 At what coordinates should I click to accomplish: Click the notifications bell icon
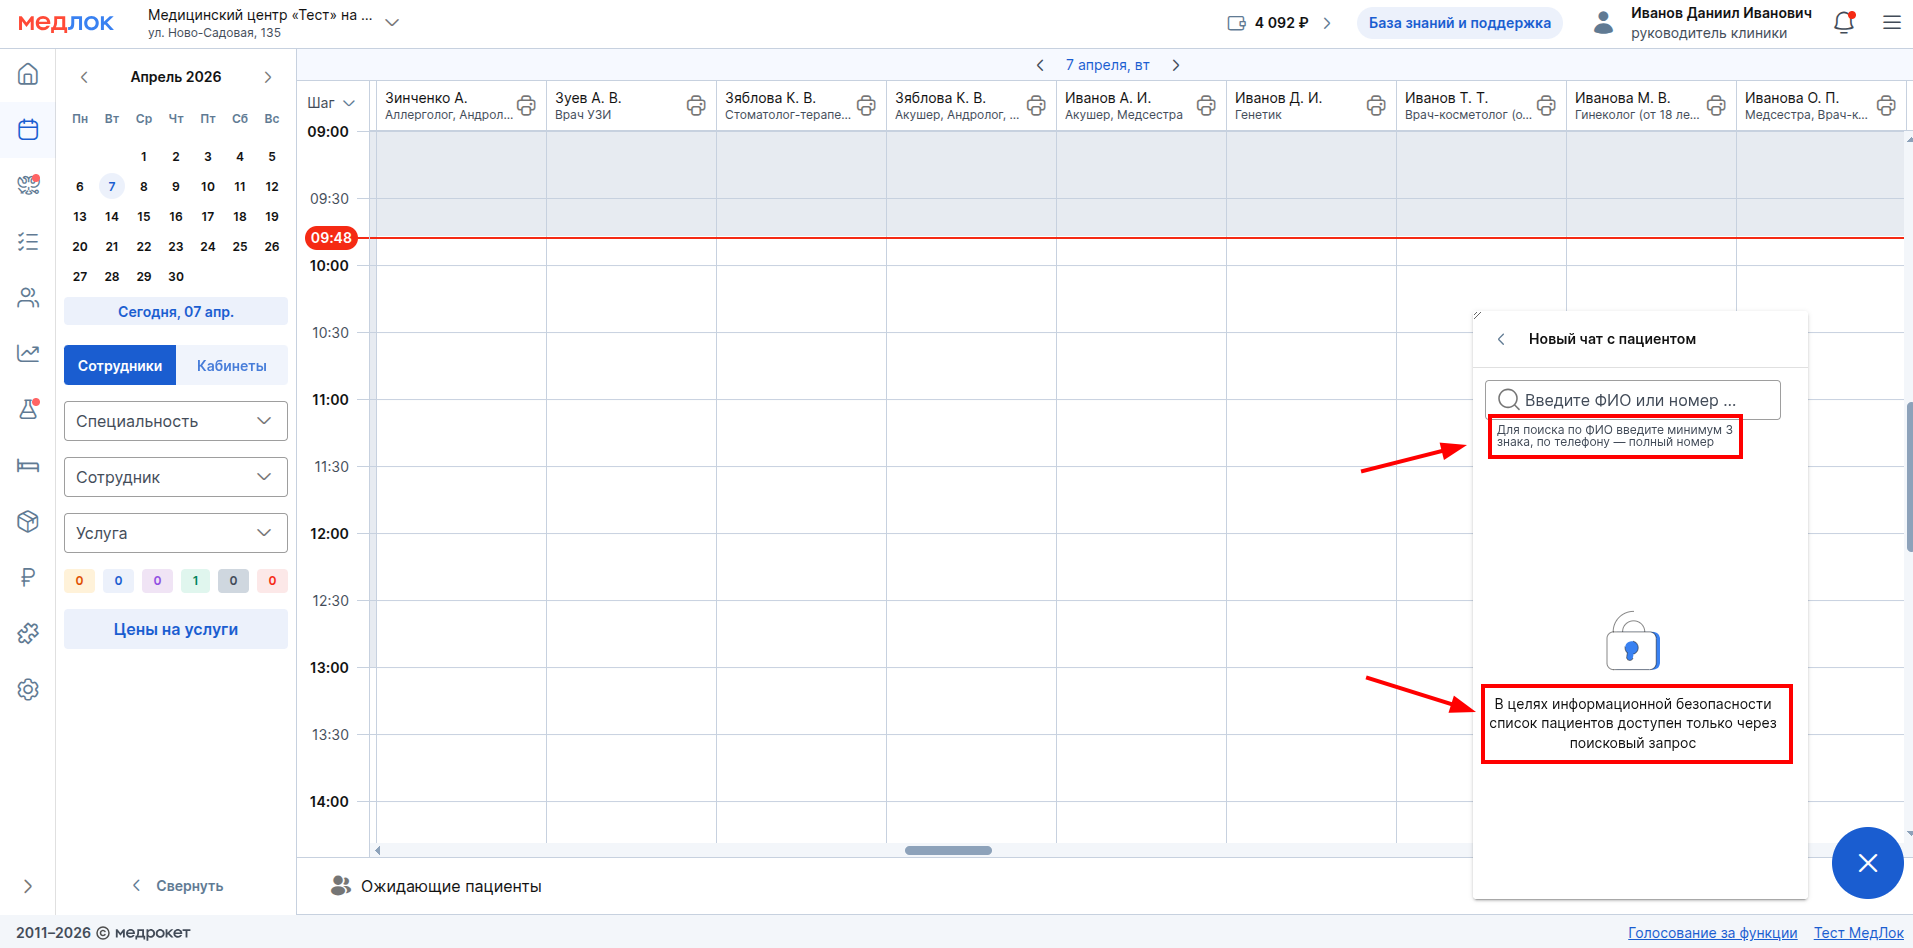pyautogui.click(x=1844, y=22)
